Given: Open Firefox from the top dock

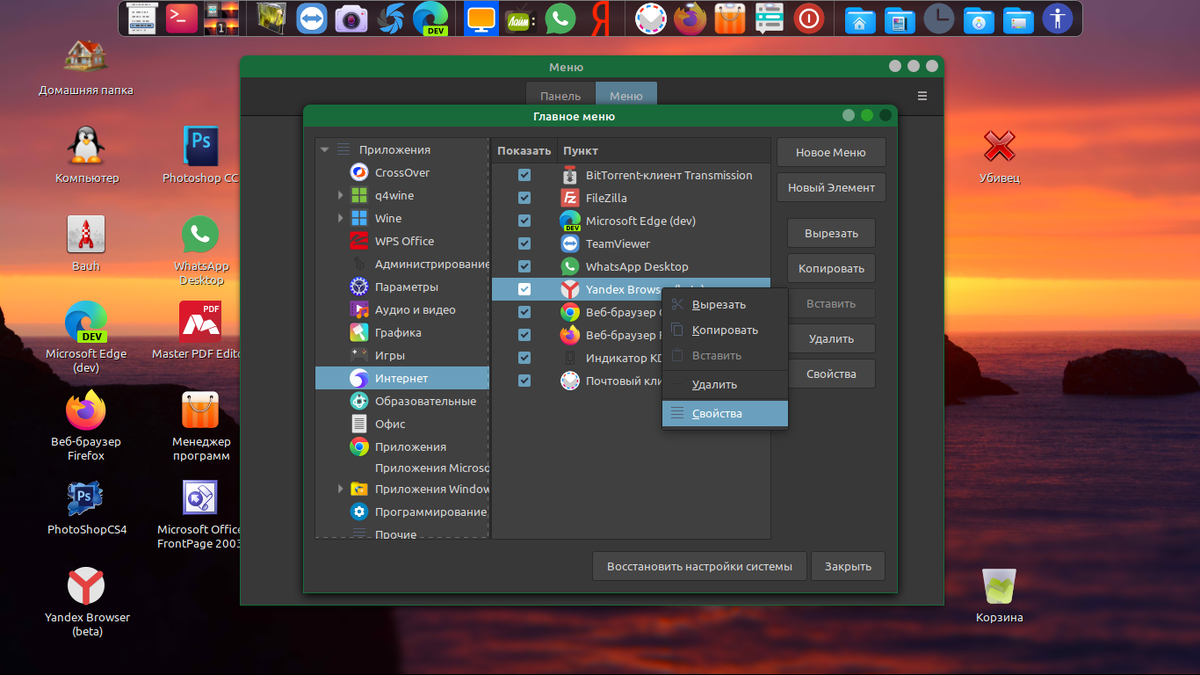Looking at the screenshot, I should [x=690, y=18].
